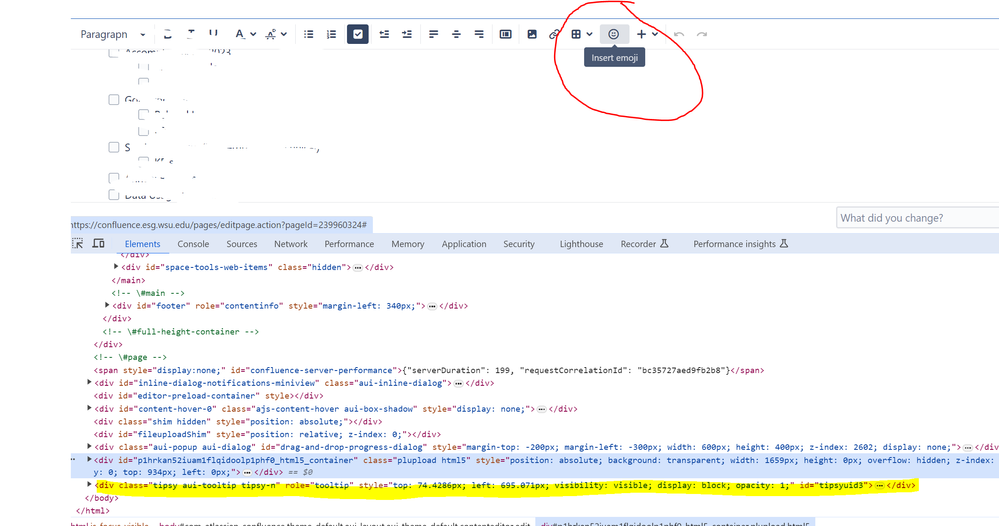The width and height of the screenshot is (999, 526).
Task: Redo the last edit
Action: pyautogui.click(x=701, y=34)
